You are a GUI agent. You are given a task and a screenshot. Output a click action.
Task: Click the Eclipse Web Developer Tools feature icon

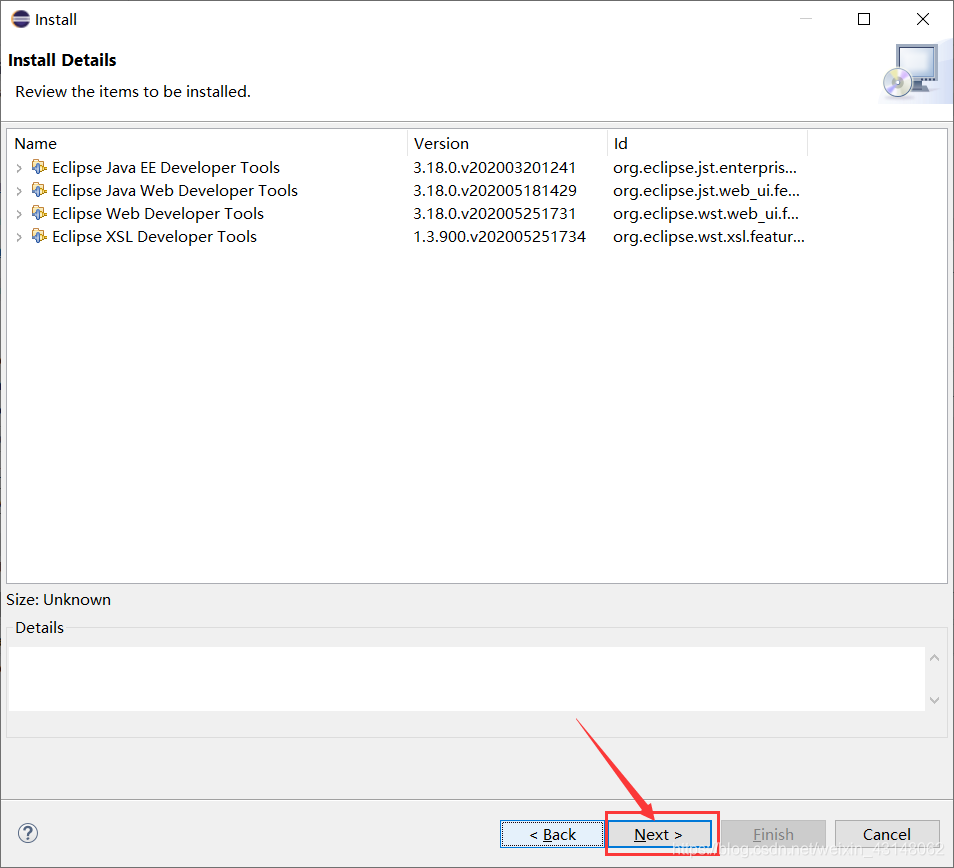pyautogui.click(x=39, y=213)
